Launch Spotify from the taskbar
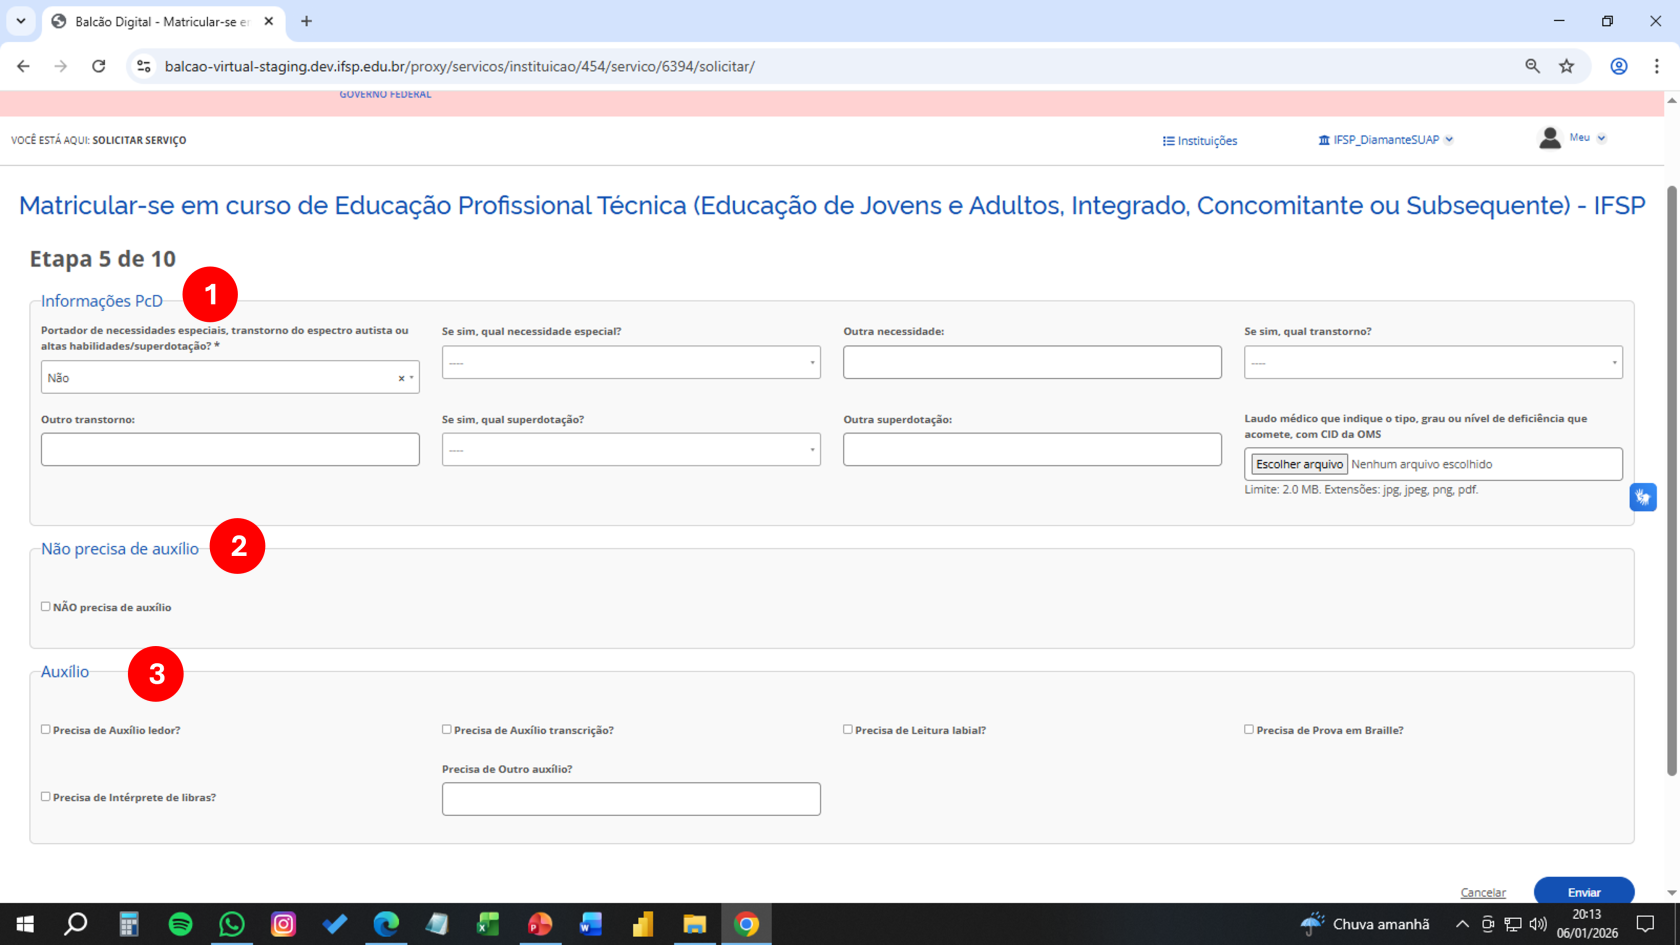 click(x=180, y=924)
